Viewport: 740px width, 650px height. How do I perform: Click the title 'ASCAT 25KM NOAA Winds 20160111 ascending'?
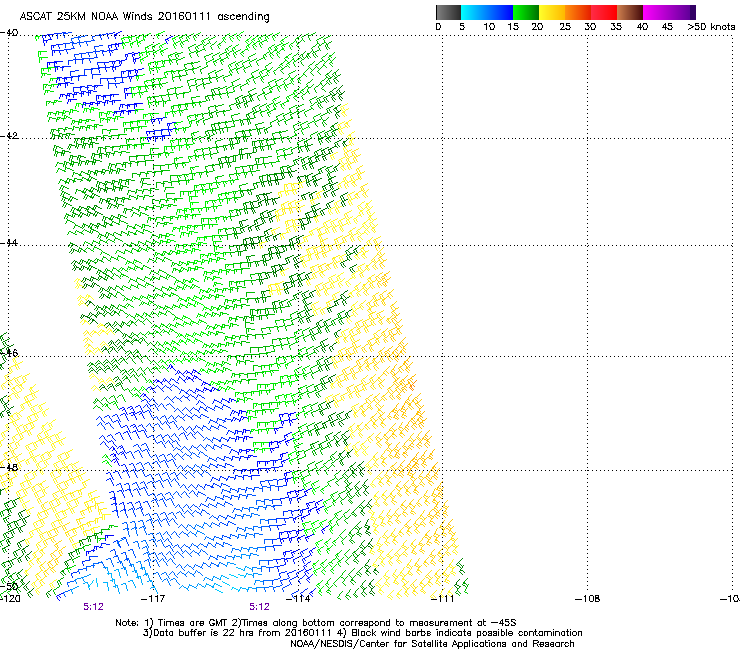point(144,17)
